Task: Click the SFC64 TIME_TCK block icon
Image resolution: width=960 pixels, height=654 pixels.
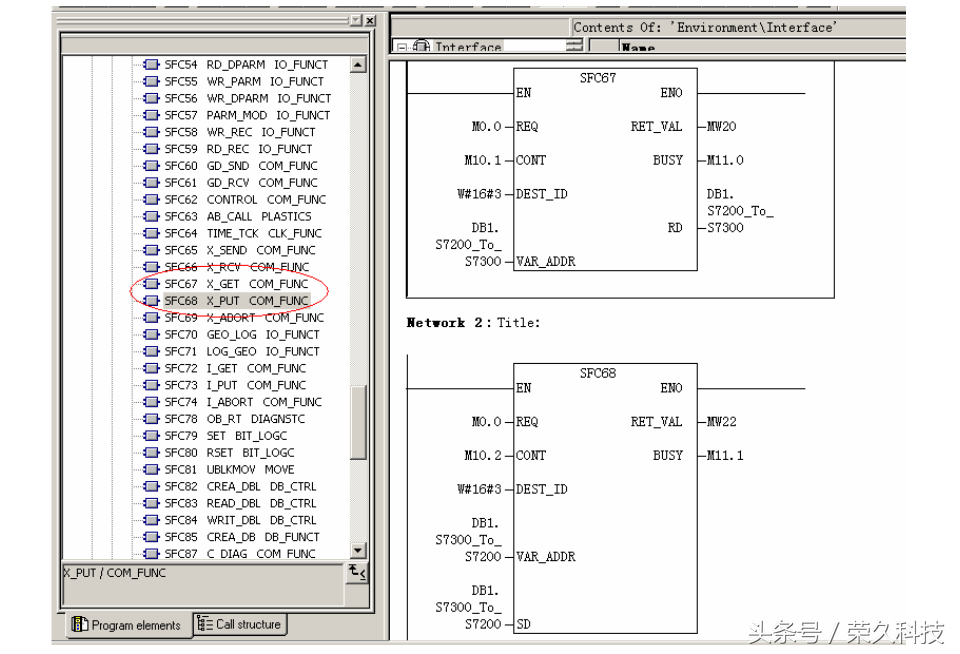Action: click(152, 233)
